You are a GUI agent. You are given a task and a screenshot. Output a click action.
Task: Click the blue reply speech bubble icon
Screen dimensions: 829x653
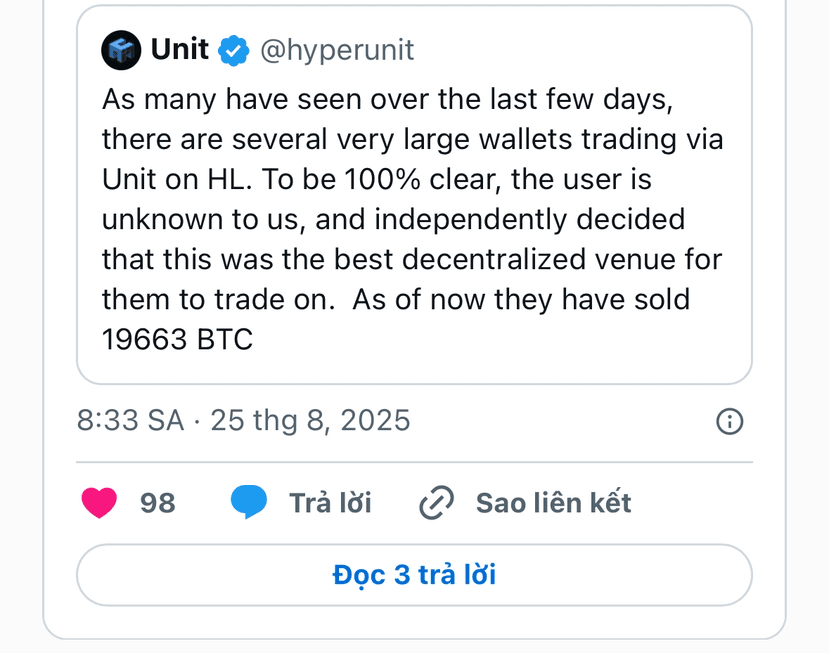[248, 501]
